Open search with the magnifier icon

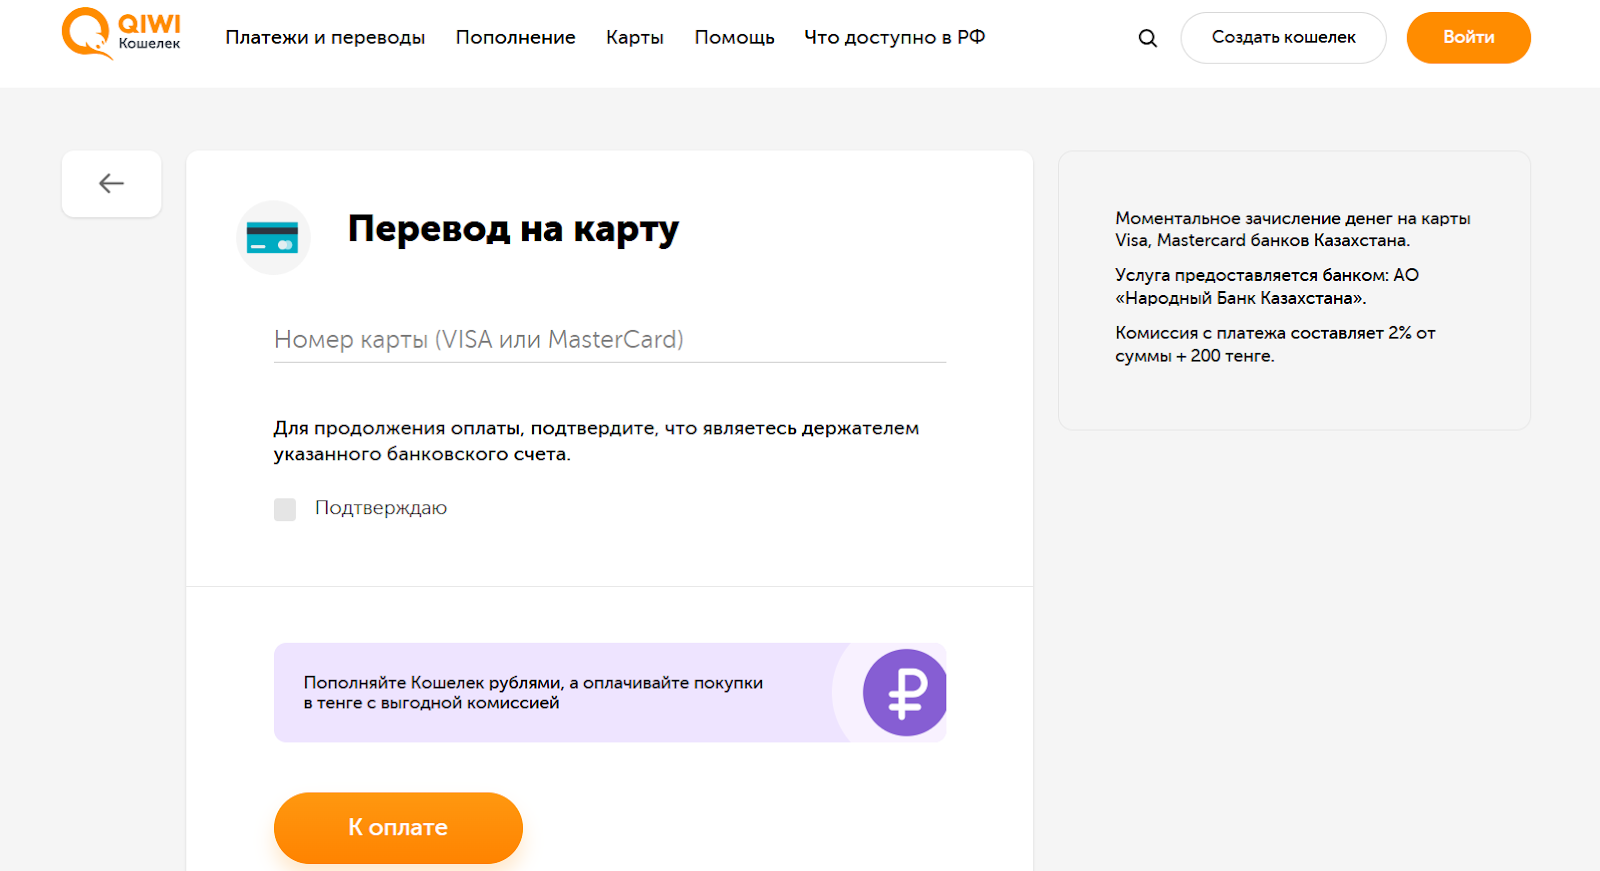coord(1147,38)
